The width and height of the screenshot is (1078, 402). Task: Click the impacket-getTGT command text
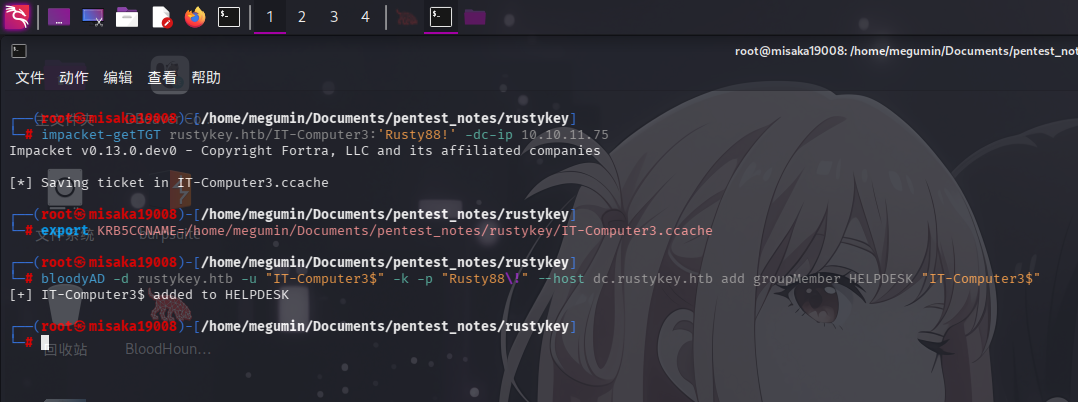[x=102, y=135]
